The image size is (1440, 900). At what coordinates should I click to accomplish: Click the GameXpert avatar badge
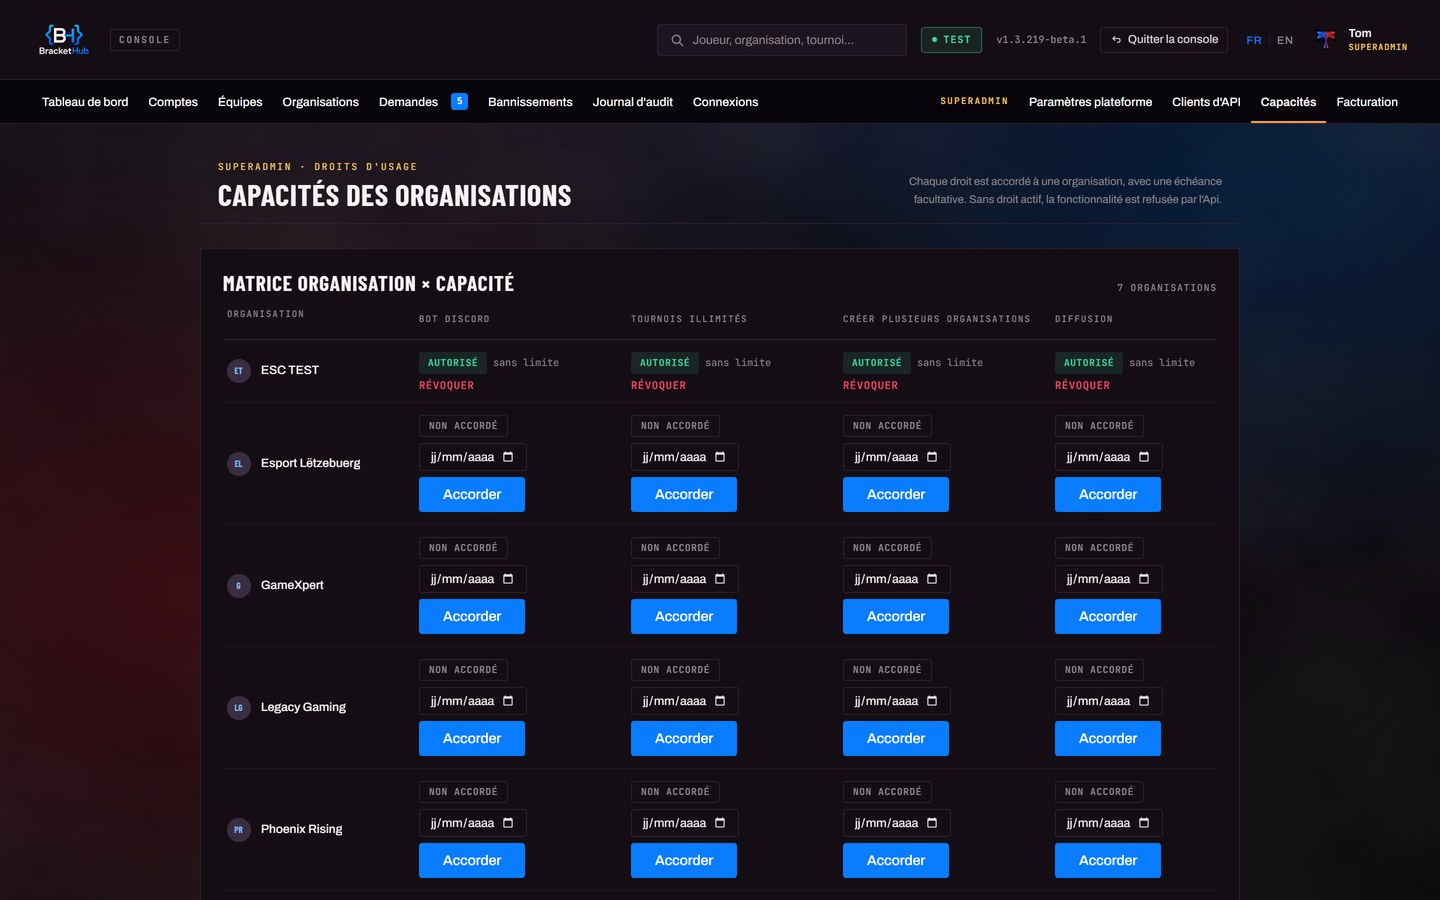[x=238, y=586]
